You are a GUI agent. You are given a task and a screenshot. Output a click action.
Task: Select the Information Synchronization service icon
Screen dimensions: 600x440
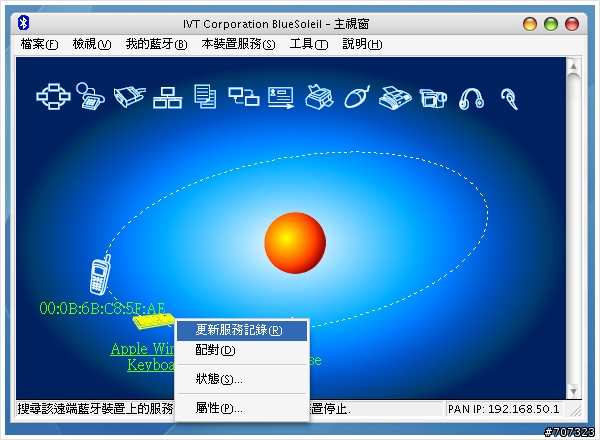click(244, 96)
